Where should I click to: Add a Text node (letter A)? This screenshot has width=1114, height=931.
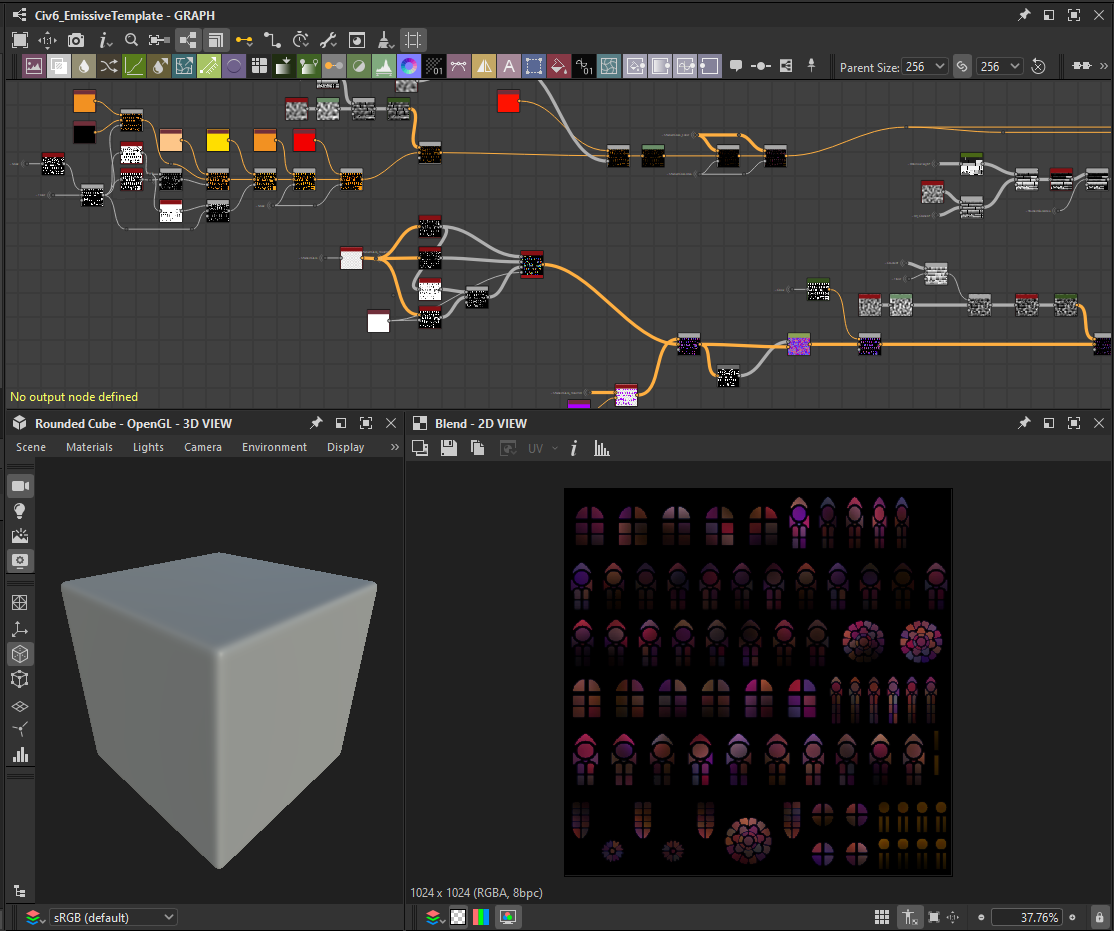click(x=509, y=66)
